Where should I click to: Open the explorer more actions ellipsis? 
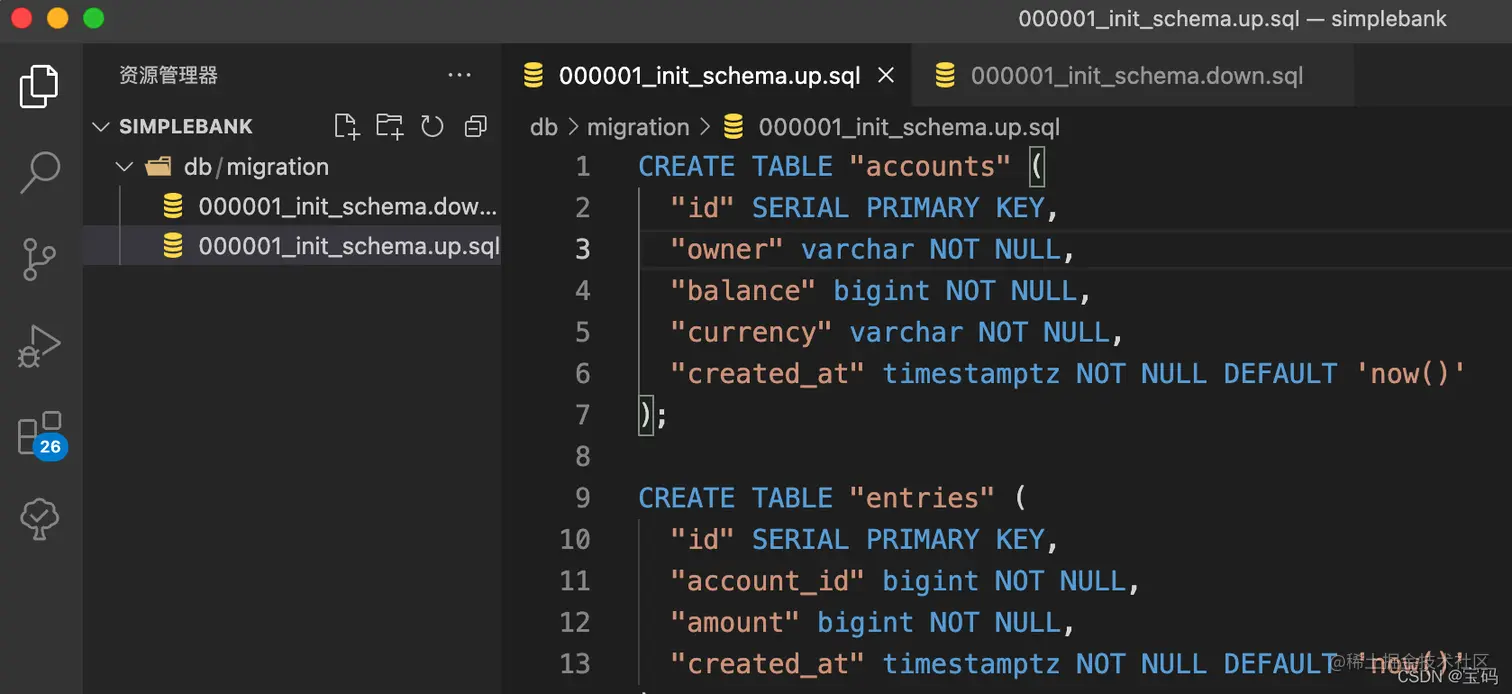pos(459,75)
